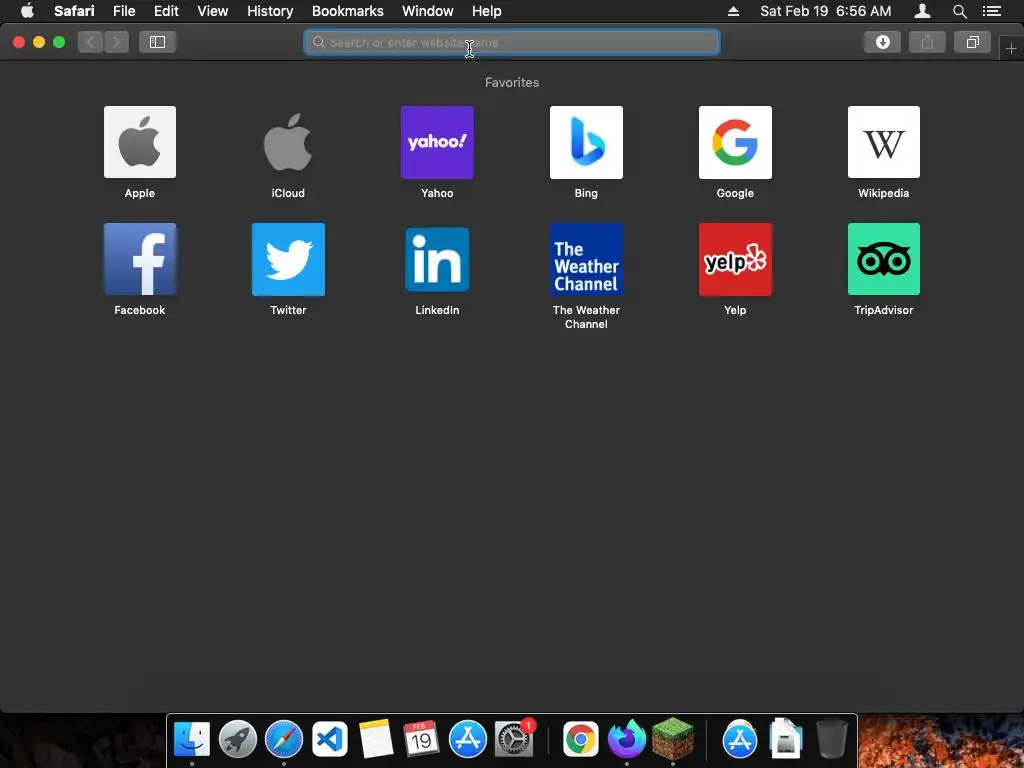Launch Minecraft grass block icon in Dock
This screenshot has width=1024, height=768.
pyautogui.click(x=673, y=738)
